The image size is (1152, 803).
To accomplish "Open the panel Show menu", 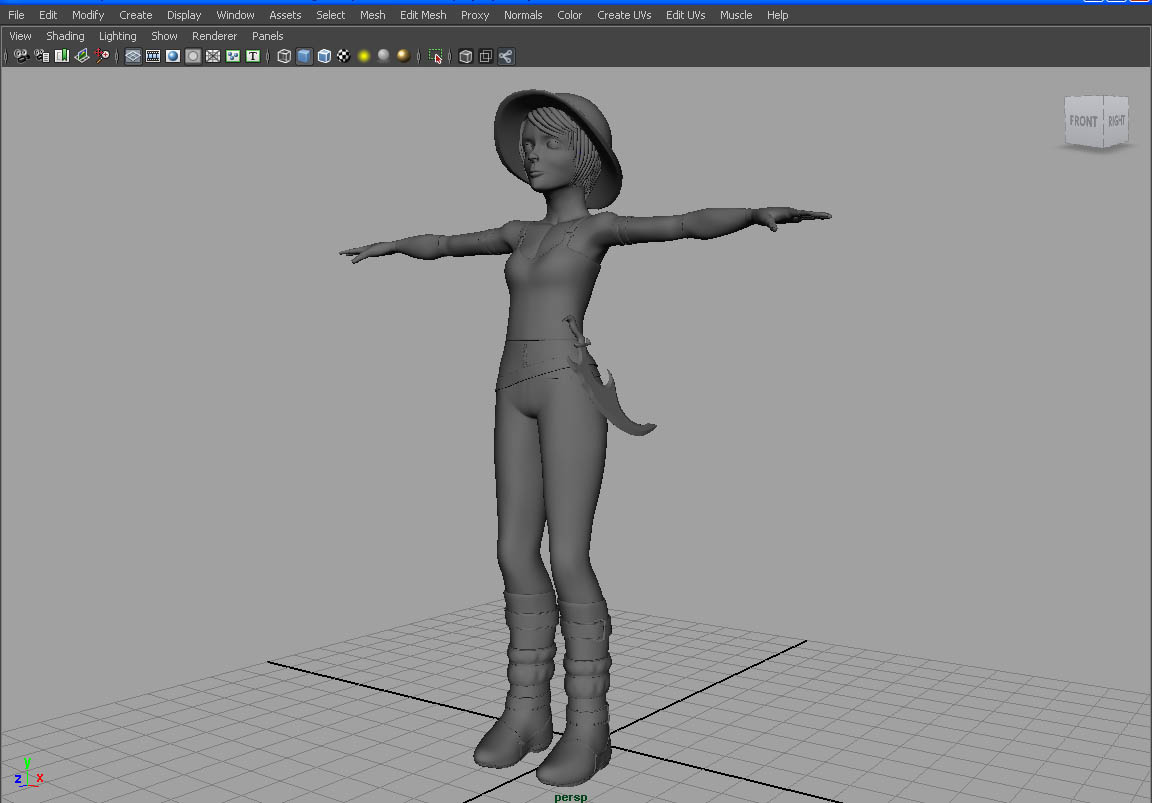I will pyautogui.click(x=164, y=36).
